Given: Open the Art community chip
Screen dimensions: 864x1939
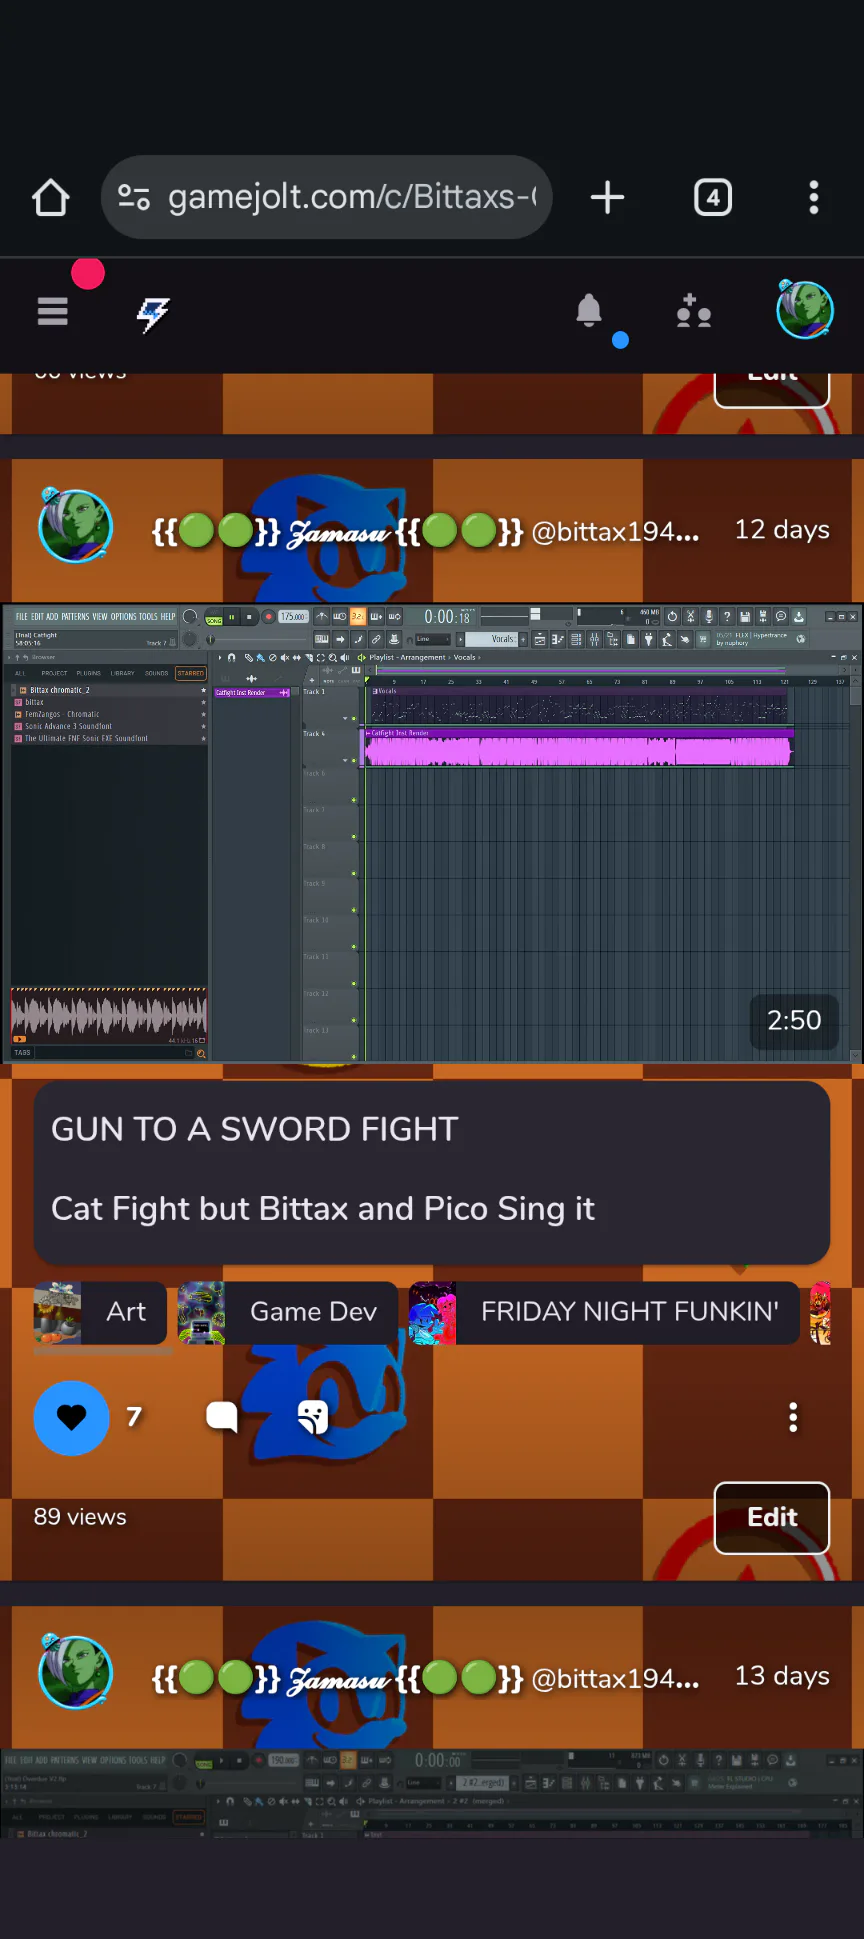Looking at the screenshot, I should tap(100, 1312).
